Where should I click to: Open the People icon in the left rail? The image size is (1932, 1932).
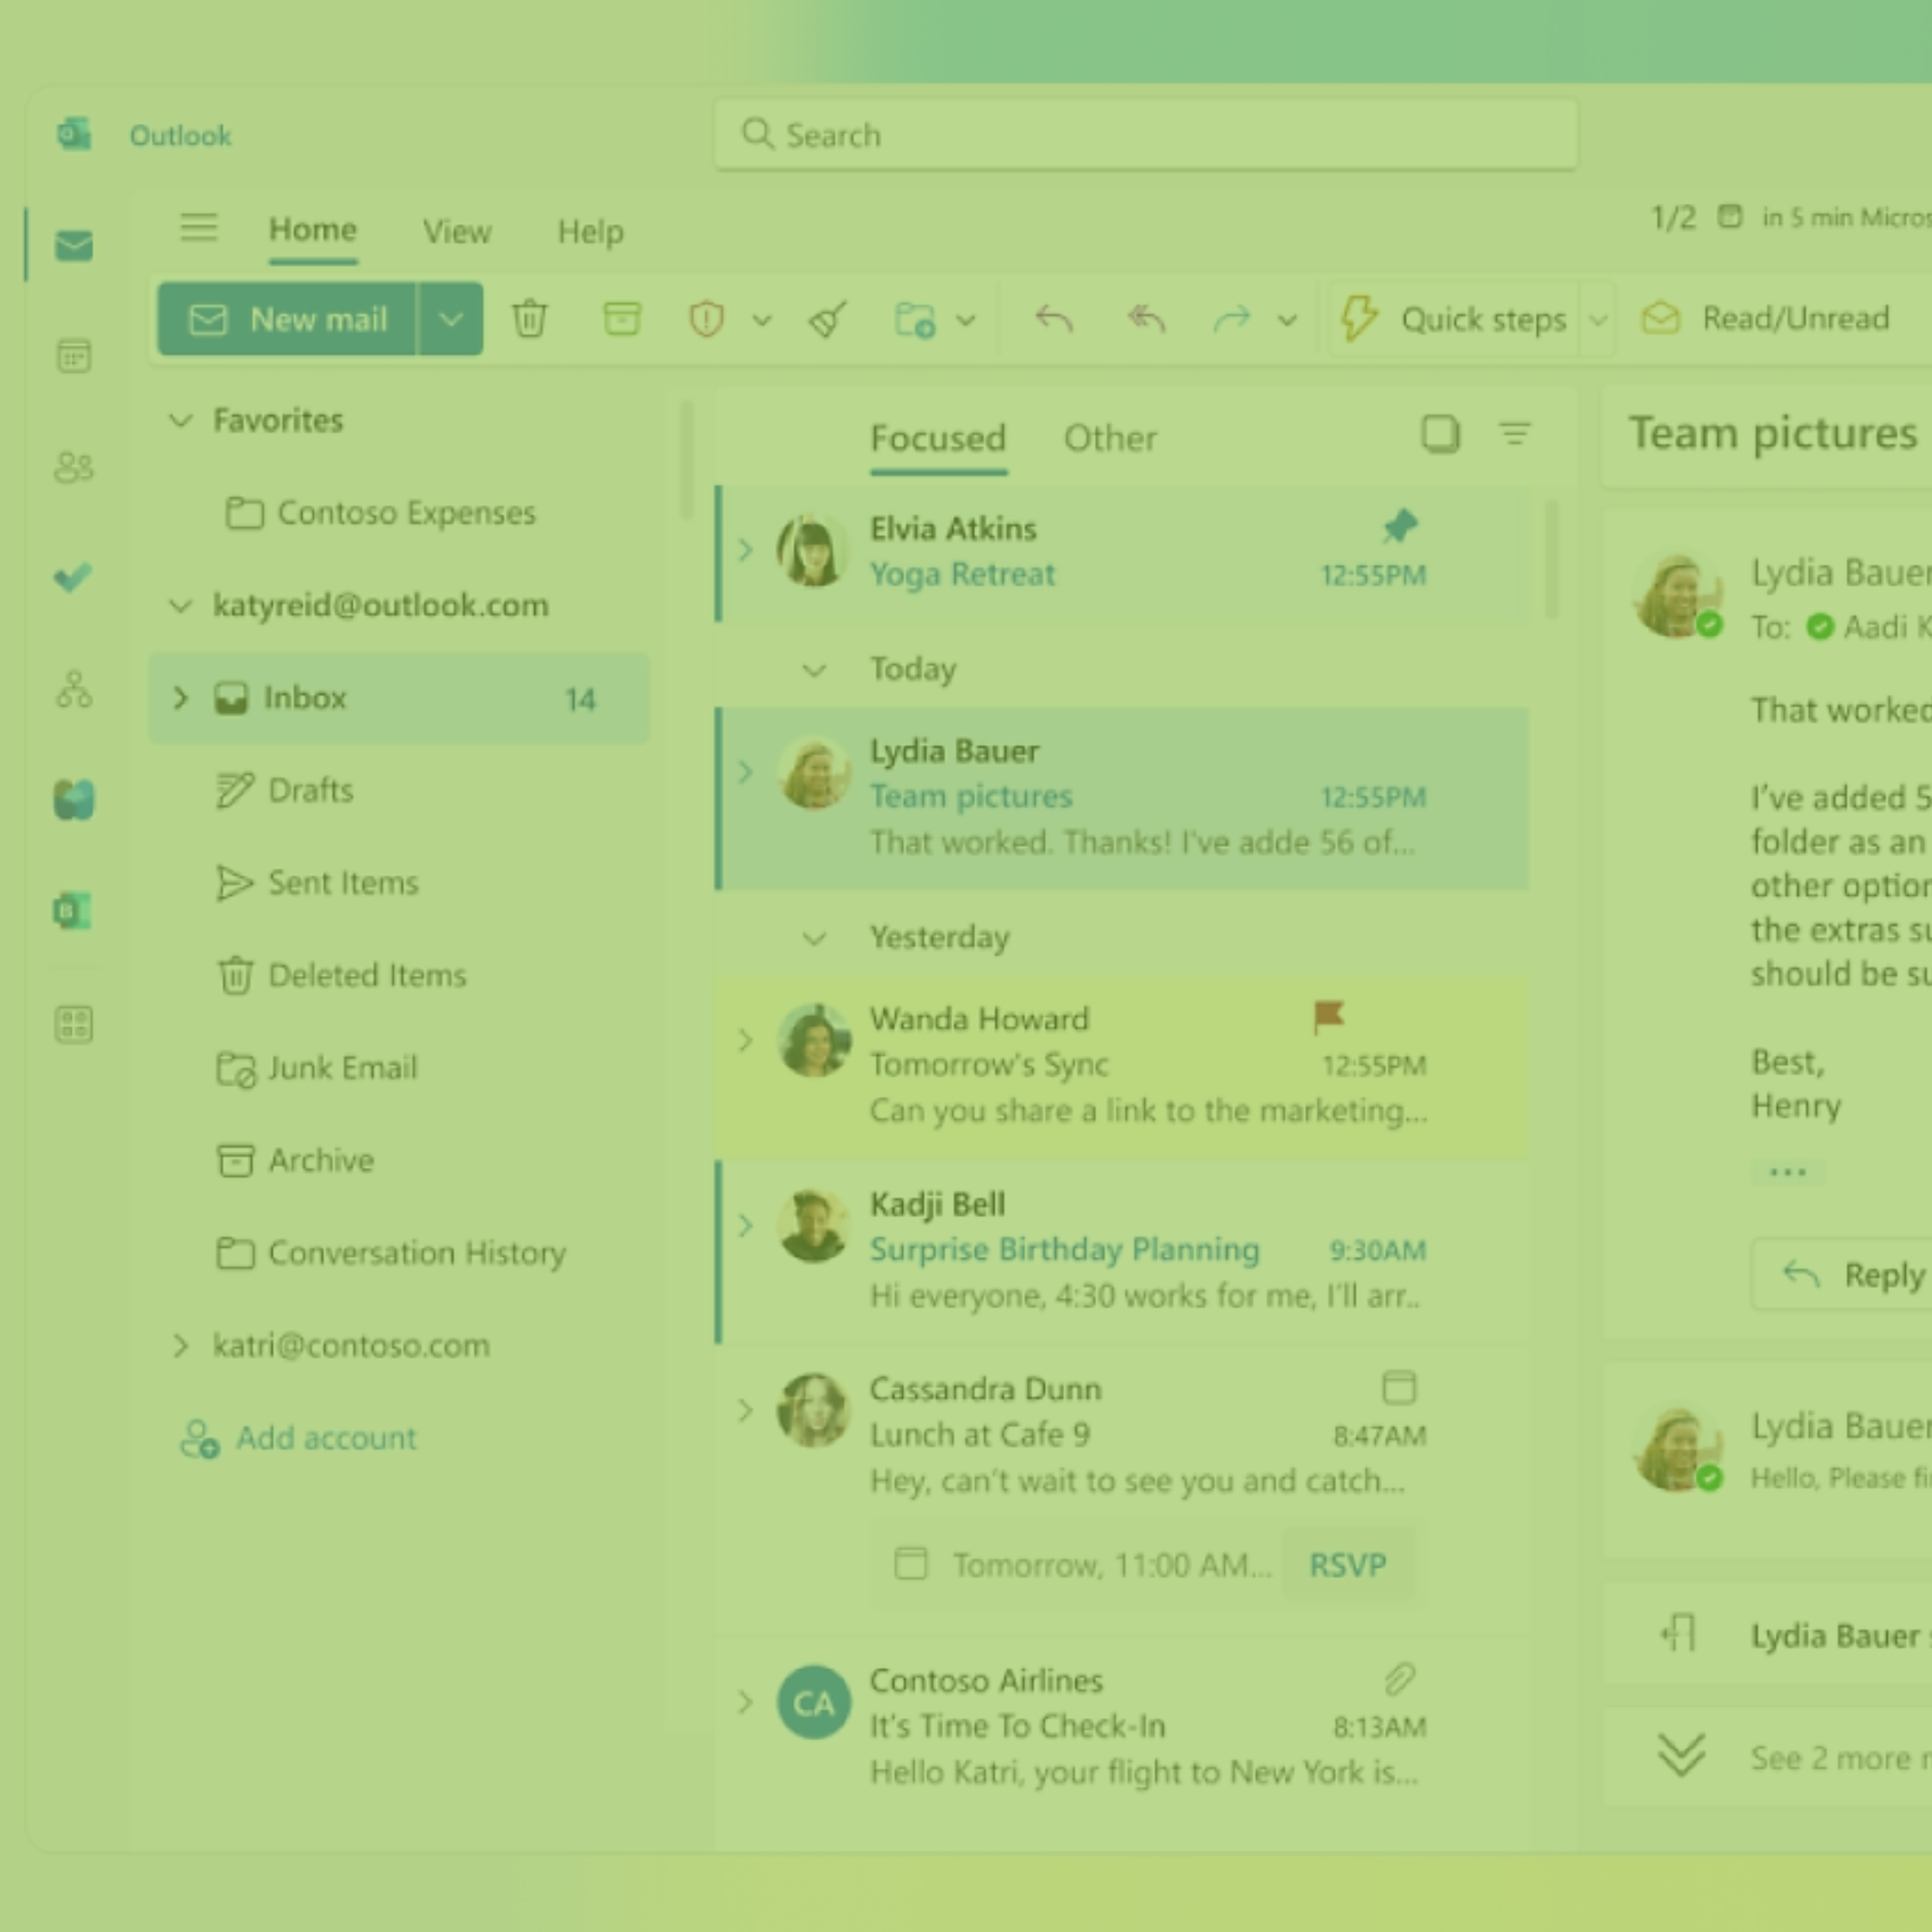pos(73,467)
